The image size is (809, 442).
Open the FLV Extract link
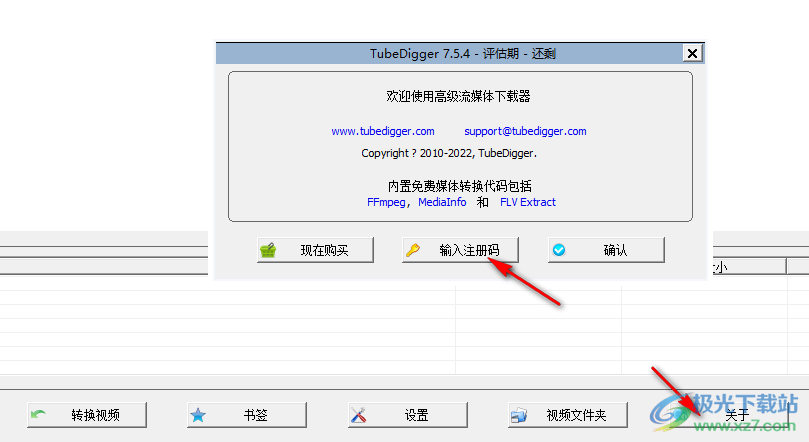[528, 202]
